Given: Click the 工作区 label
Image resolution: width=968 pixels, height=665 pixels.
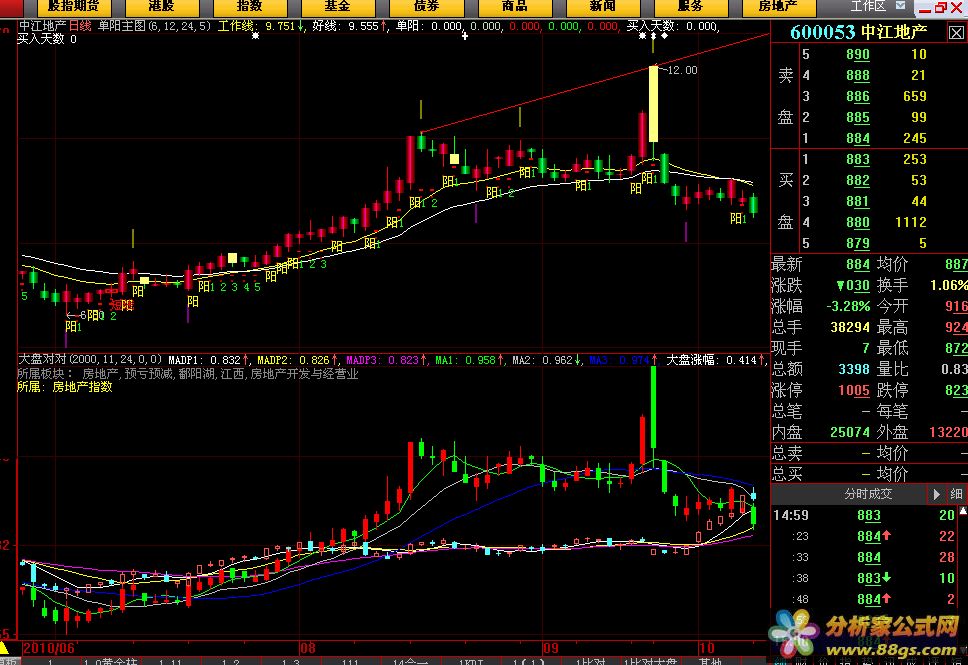Looking at the screenshot, I should 868,6.
